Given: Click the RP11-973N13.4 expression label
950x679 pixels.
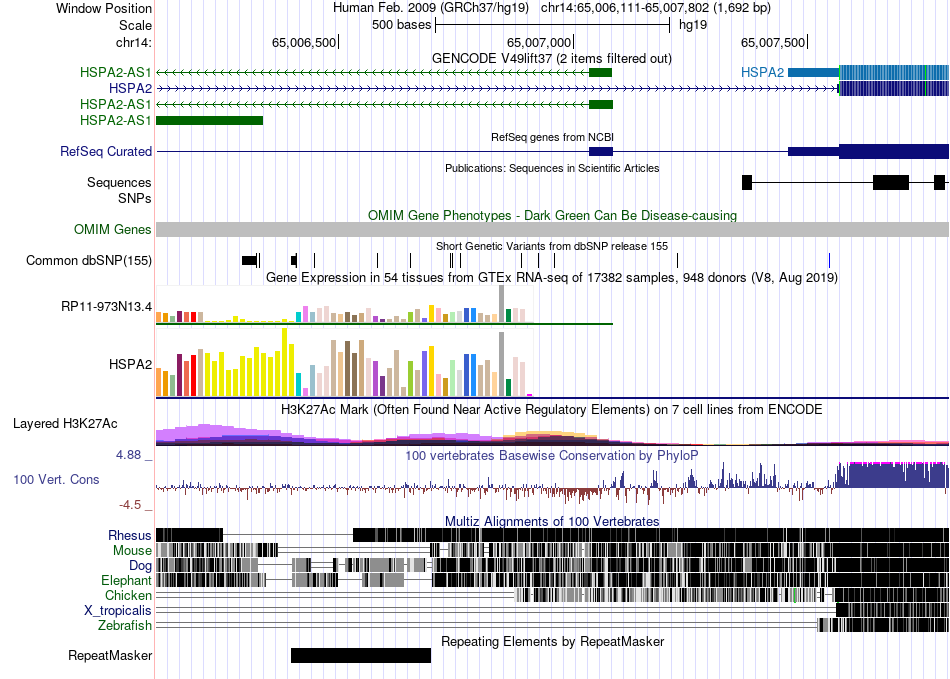Looking at the screenshot, I should tap(106, 306).
